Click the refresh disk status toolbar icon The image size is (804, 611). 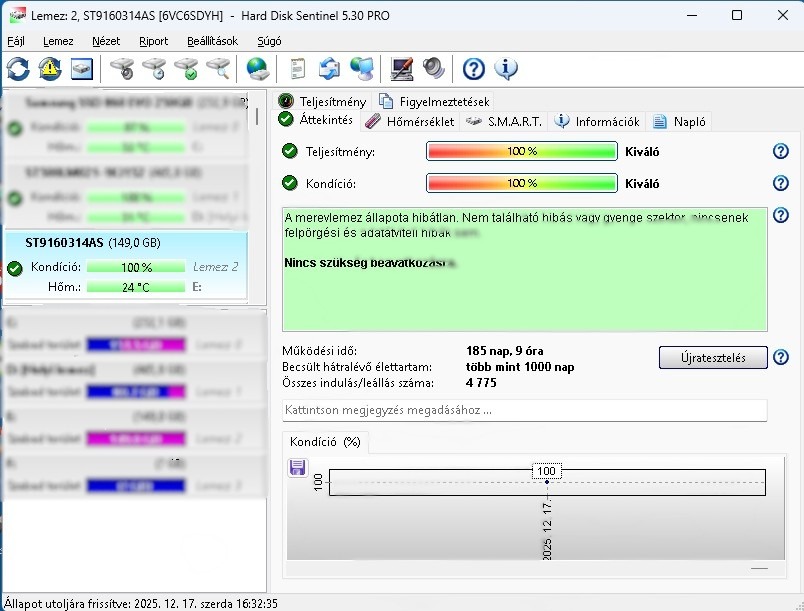pos(18,69)
